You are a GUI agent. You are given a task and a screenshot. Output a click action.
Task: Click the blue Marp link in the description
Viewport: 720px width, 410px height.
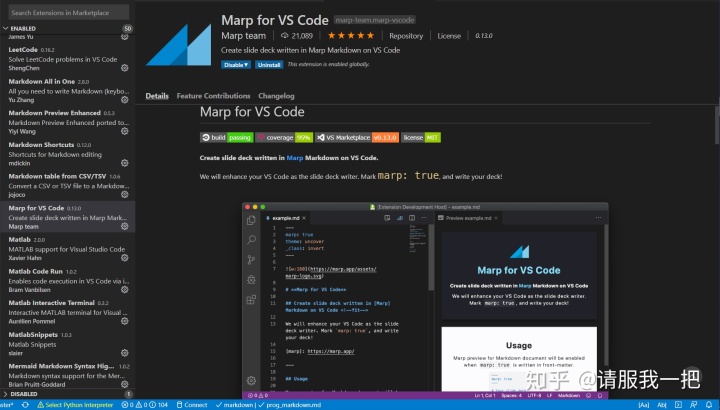click(295, 157)
